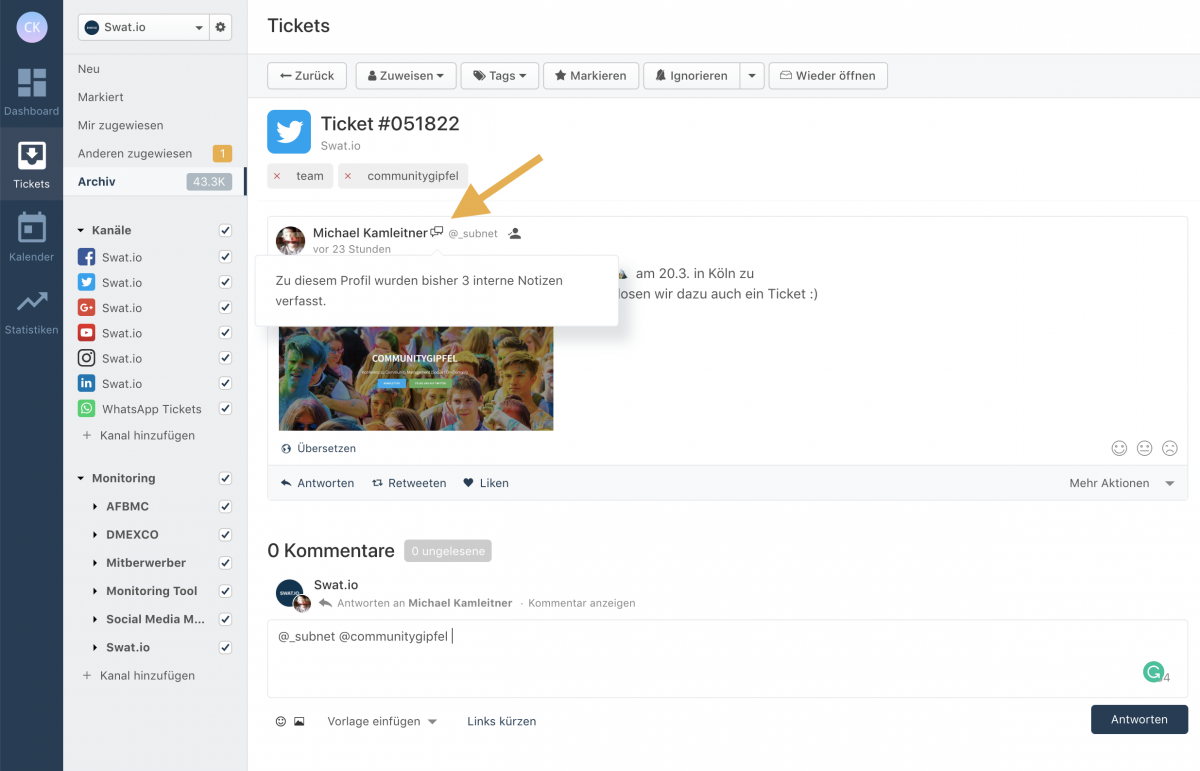Open the Zuweisen dropdown

click(406, 76)
